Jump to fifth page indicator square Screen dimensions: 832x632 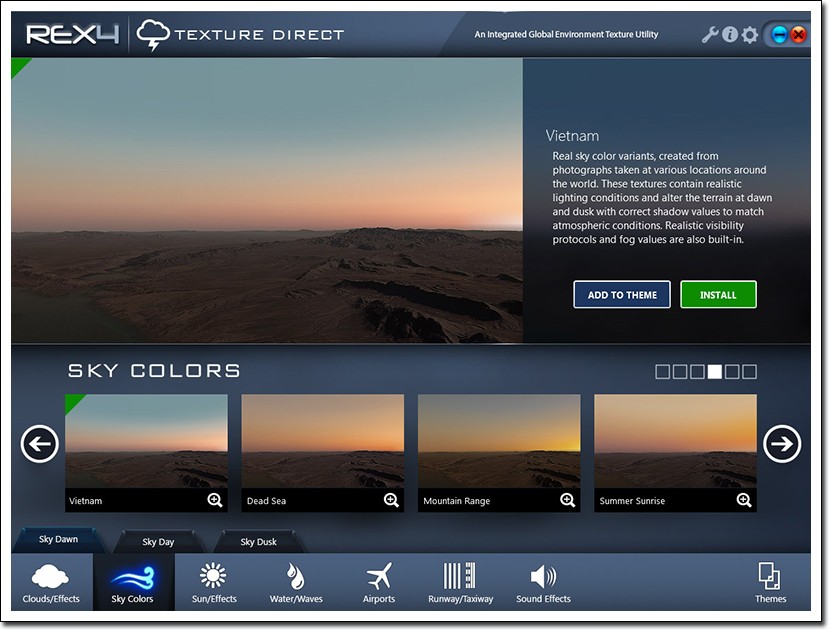pos(732,372)
